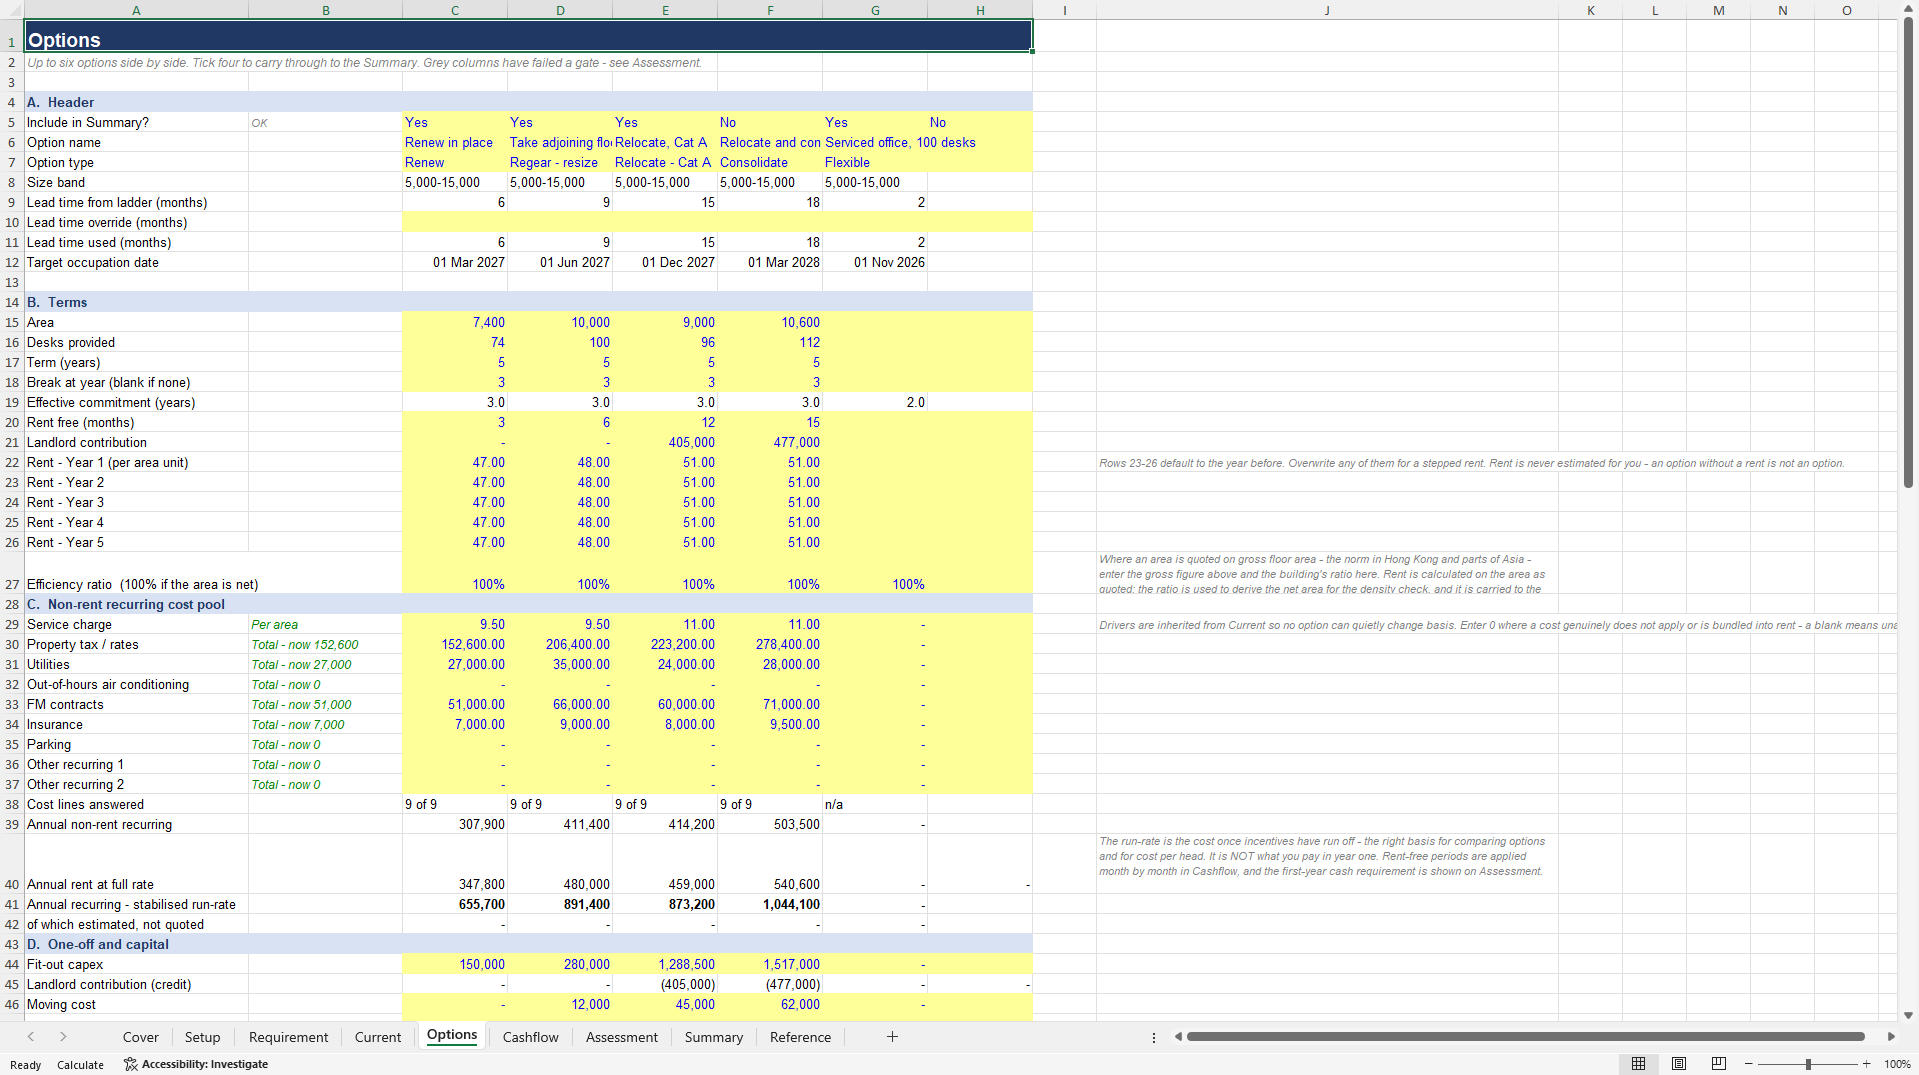Select landlord contribution 405,000 in row 21
Viewport: 1919px width, 1075px height.
click(665, 442)
